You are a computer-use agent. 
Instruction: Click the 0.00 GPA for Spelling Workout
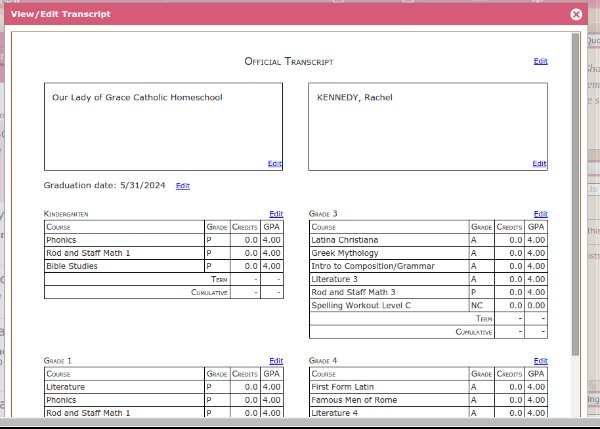[536, 305]
